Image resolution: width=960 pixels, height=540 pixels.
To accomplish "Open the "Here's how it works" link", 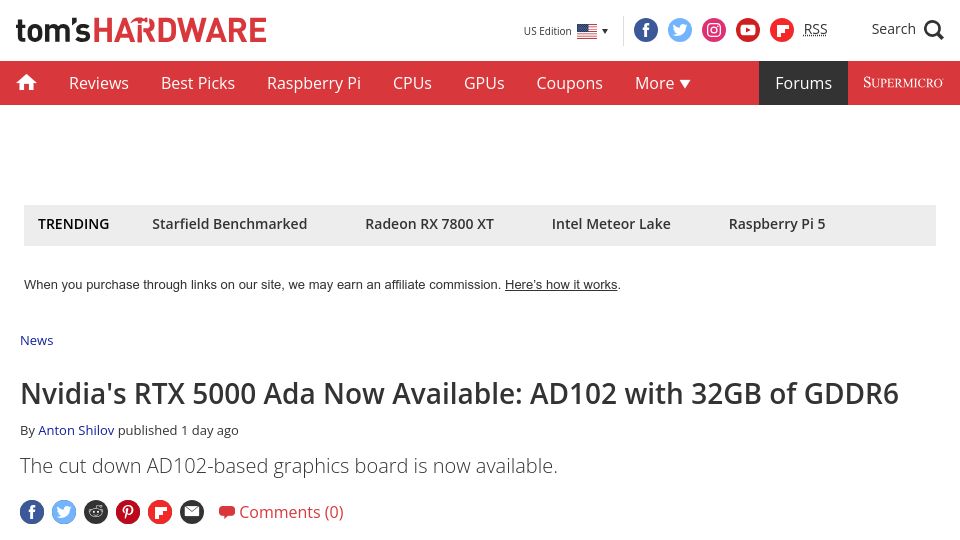I will (561, 285).
